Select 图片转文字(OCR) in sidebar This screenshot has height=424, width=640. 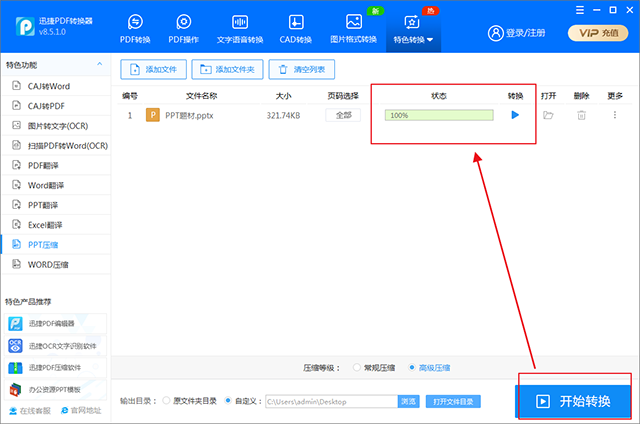pyautogui.click(x=56, y=126)
